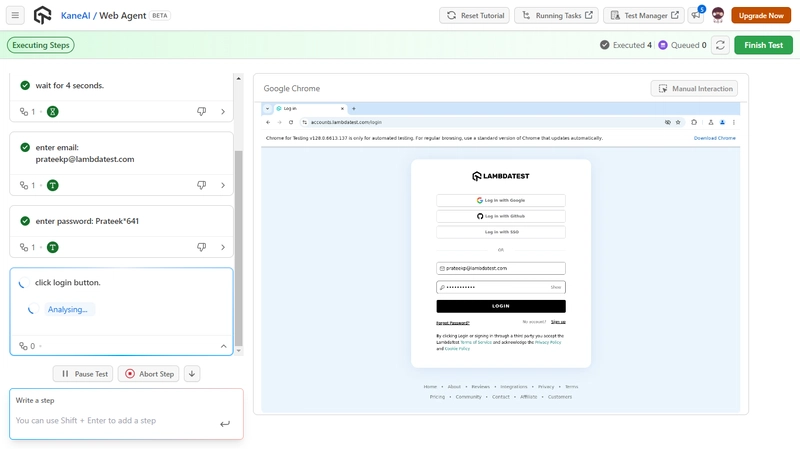Image resolution: width=800 pixels, height=449 pixels.
Task: Click the password field
Action: point(501,287)
